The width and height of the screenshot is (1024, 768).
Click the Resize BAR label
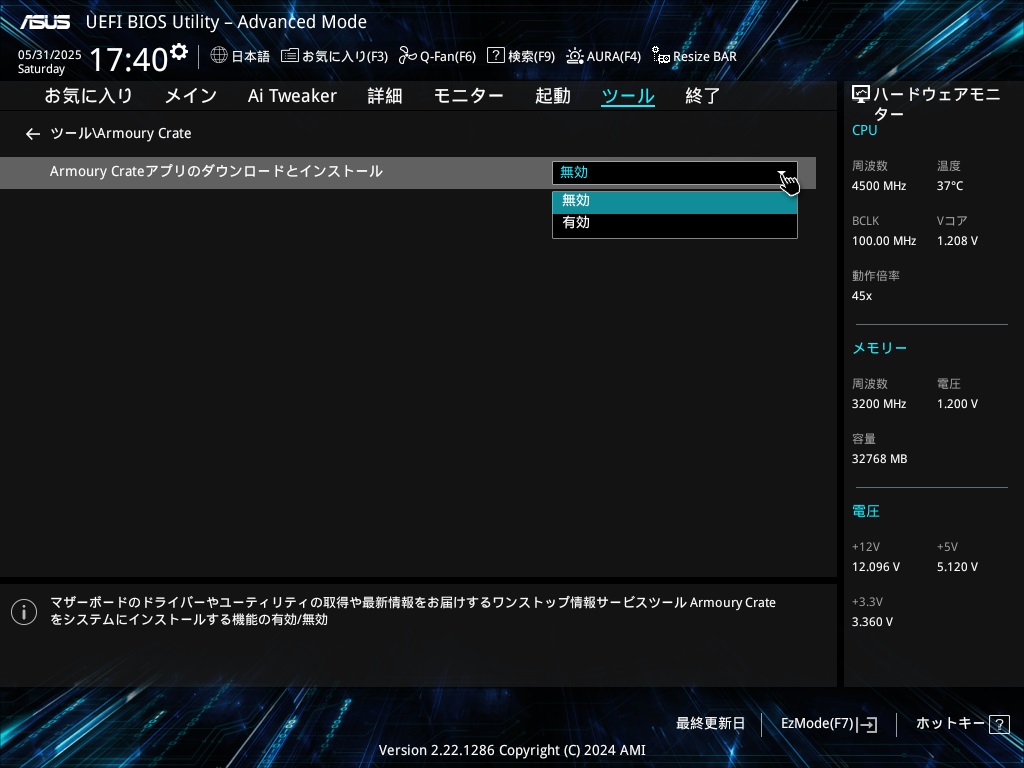click(705, 57)
